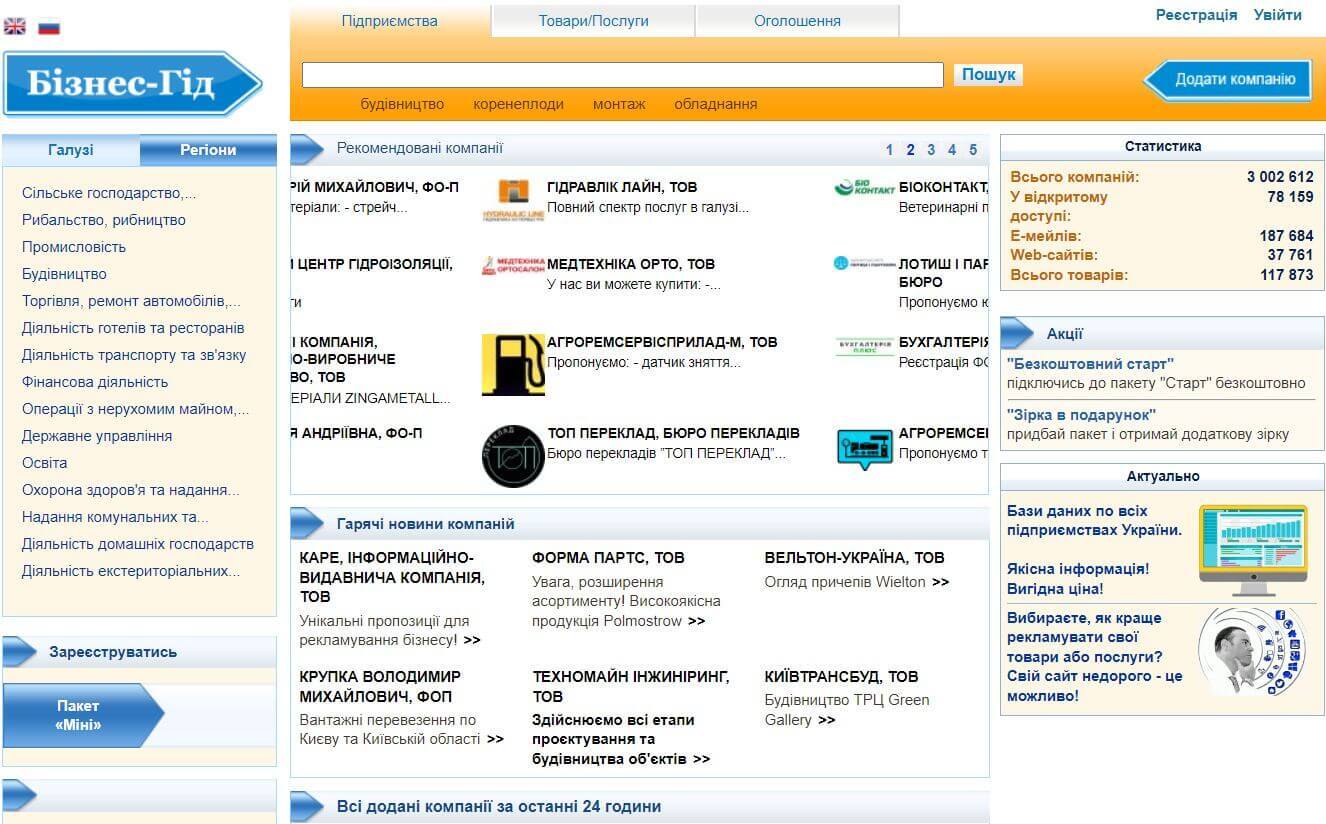
Task: Go to page 3 of recommended companies
Action: 930,149
